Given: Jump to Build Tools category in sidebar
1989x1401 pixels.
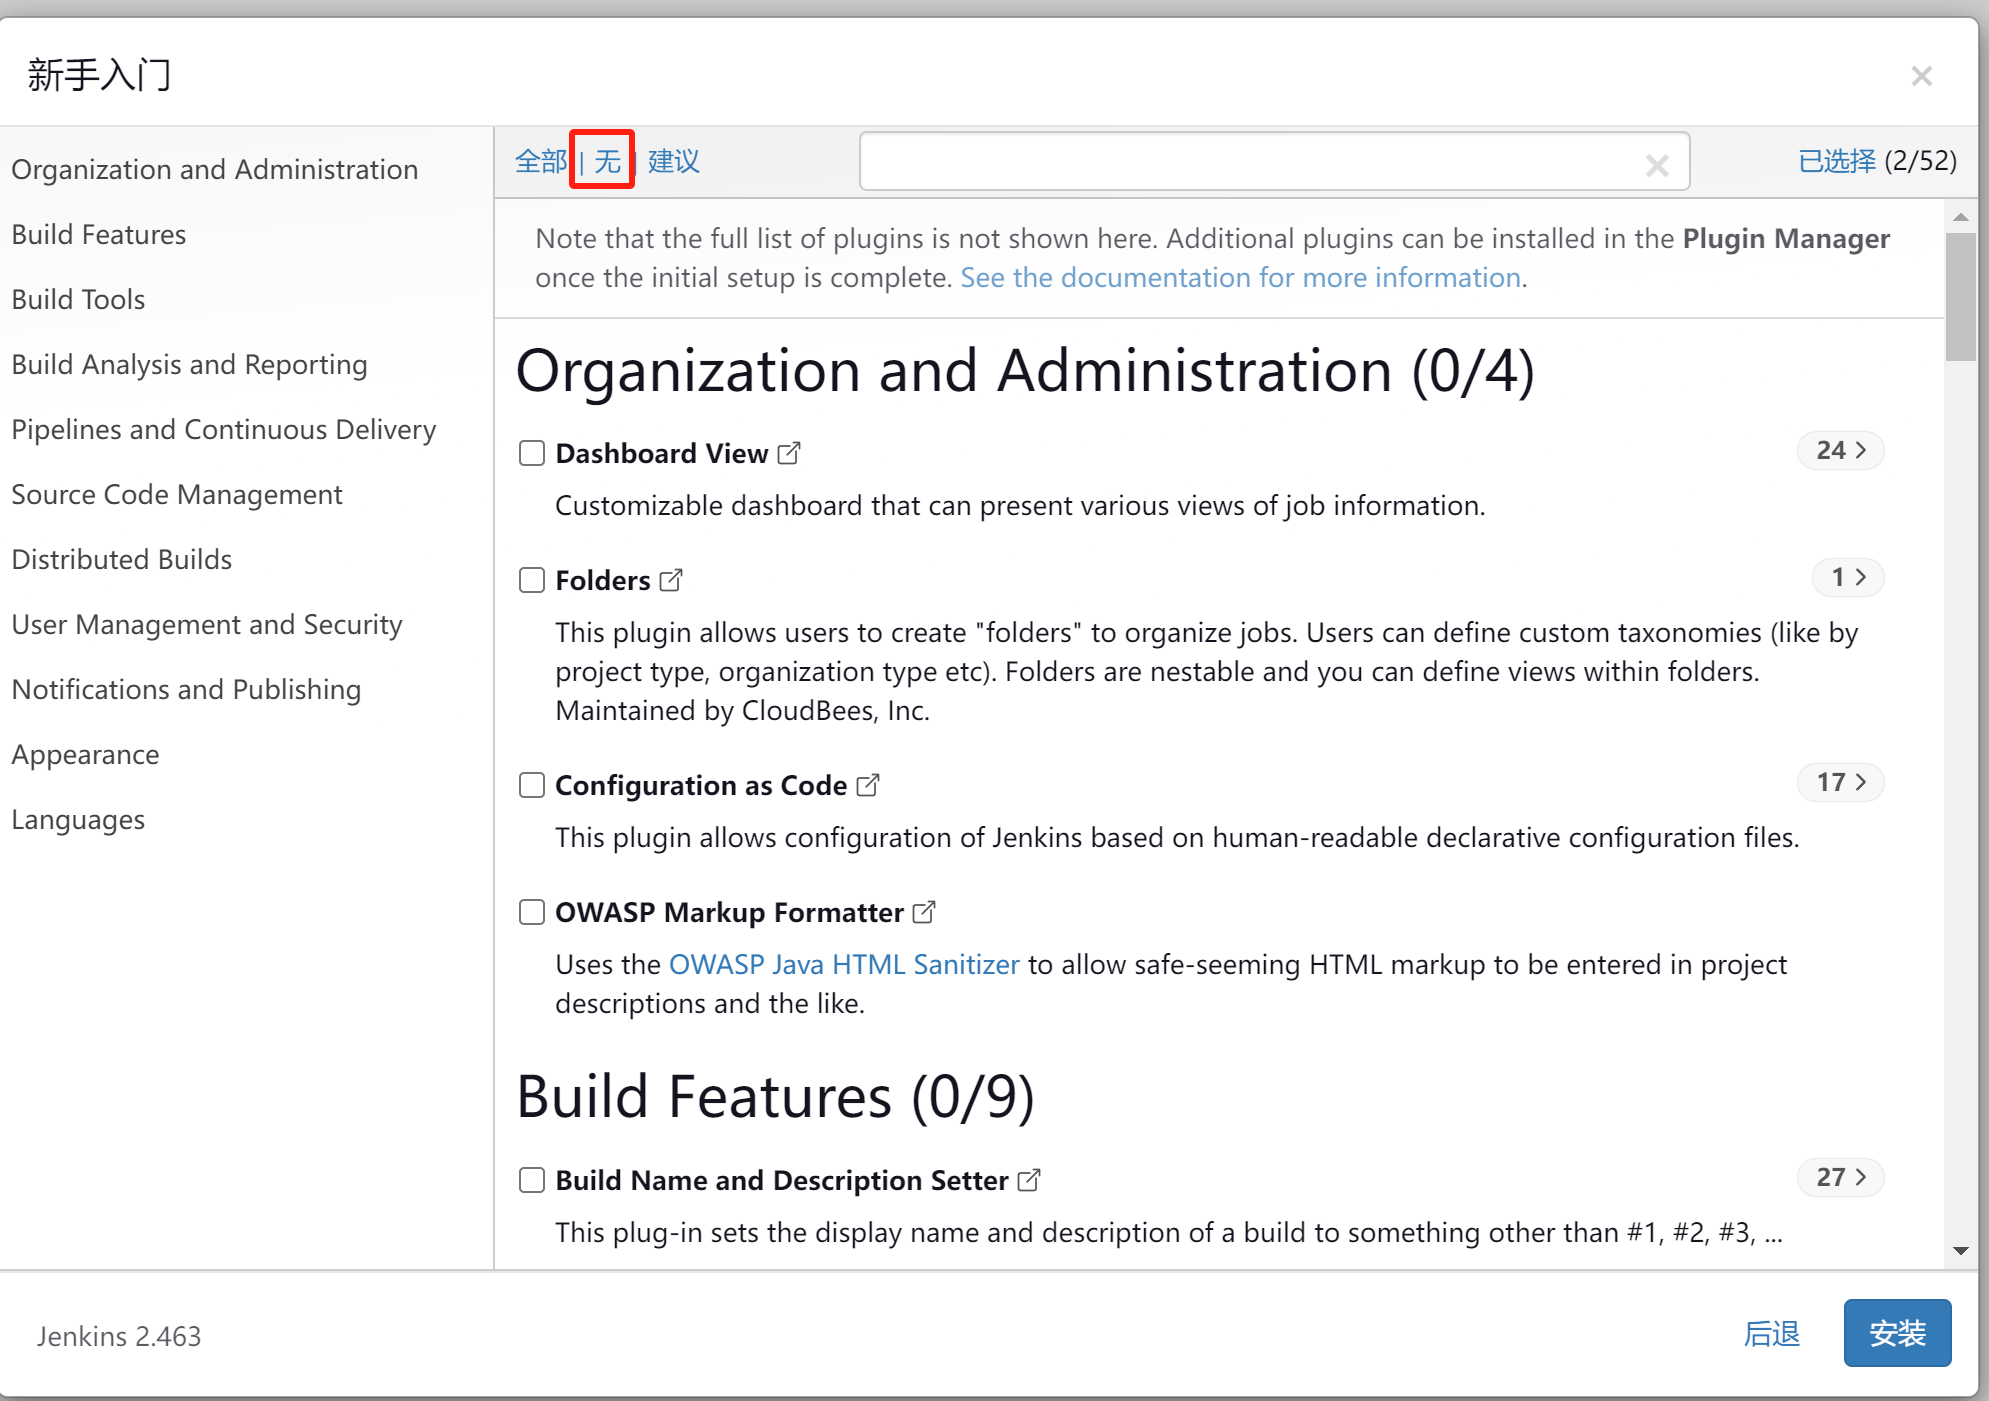Looking at the screenshot, I should tap(78, 299).
